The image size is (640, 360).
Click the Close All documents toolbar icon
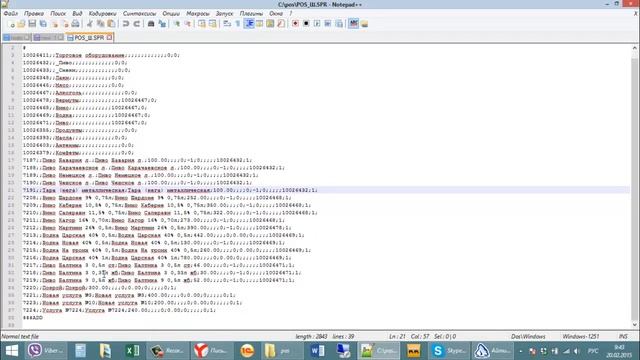point(64,24)
